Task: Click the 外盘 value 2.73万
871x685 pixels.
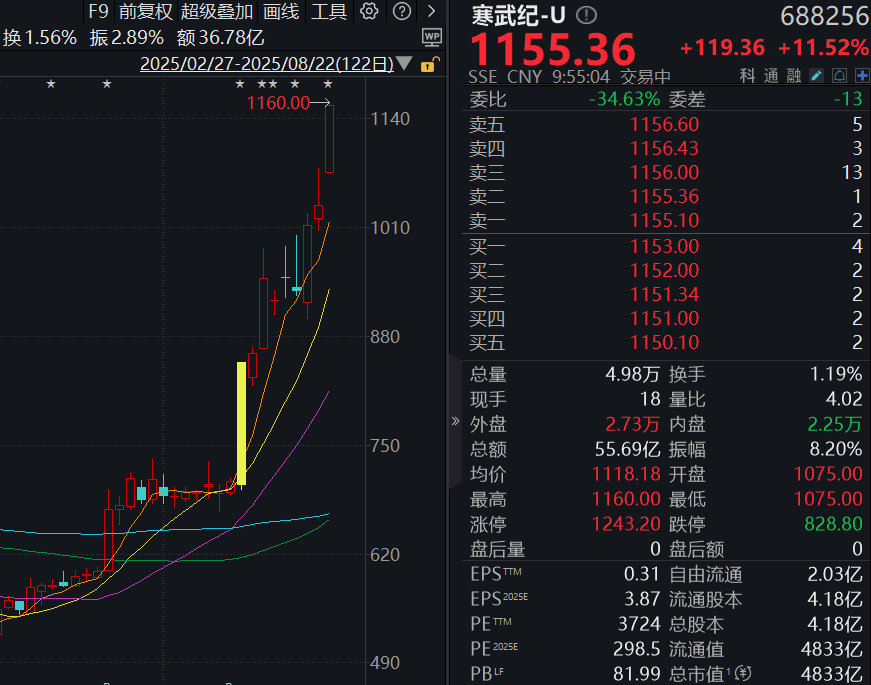Action: pos(632,424)
